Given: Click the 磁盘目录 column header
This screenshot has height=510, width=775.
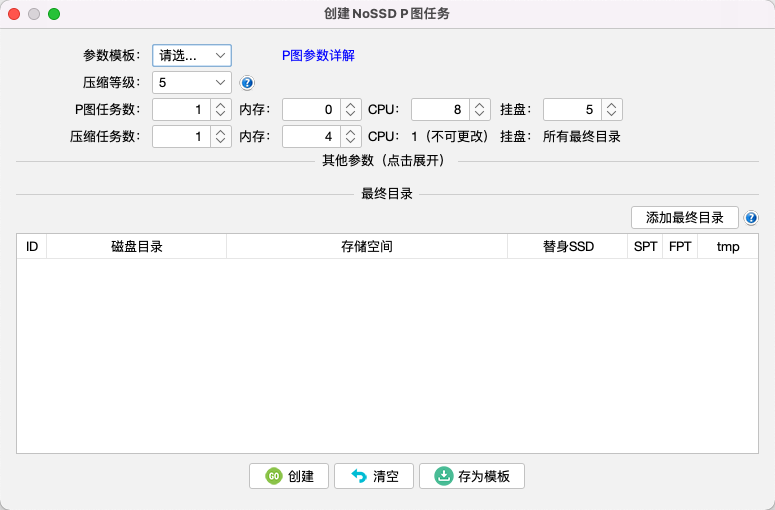Looking at the screenshot, I should (136, 246).
